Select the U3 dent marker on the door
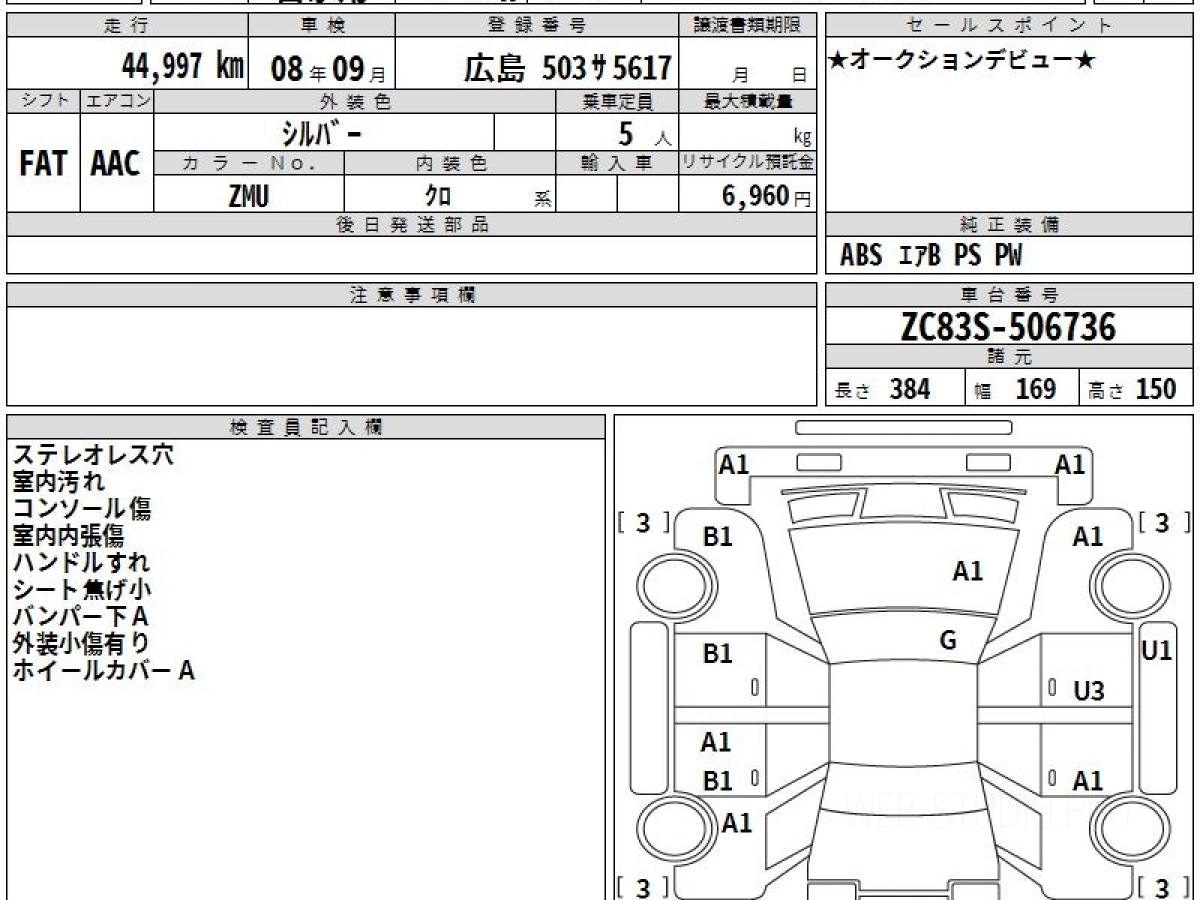This screenshot has height=900, width=1200. tap(1088, 690)
